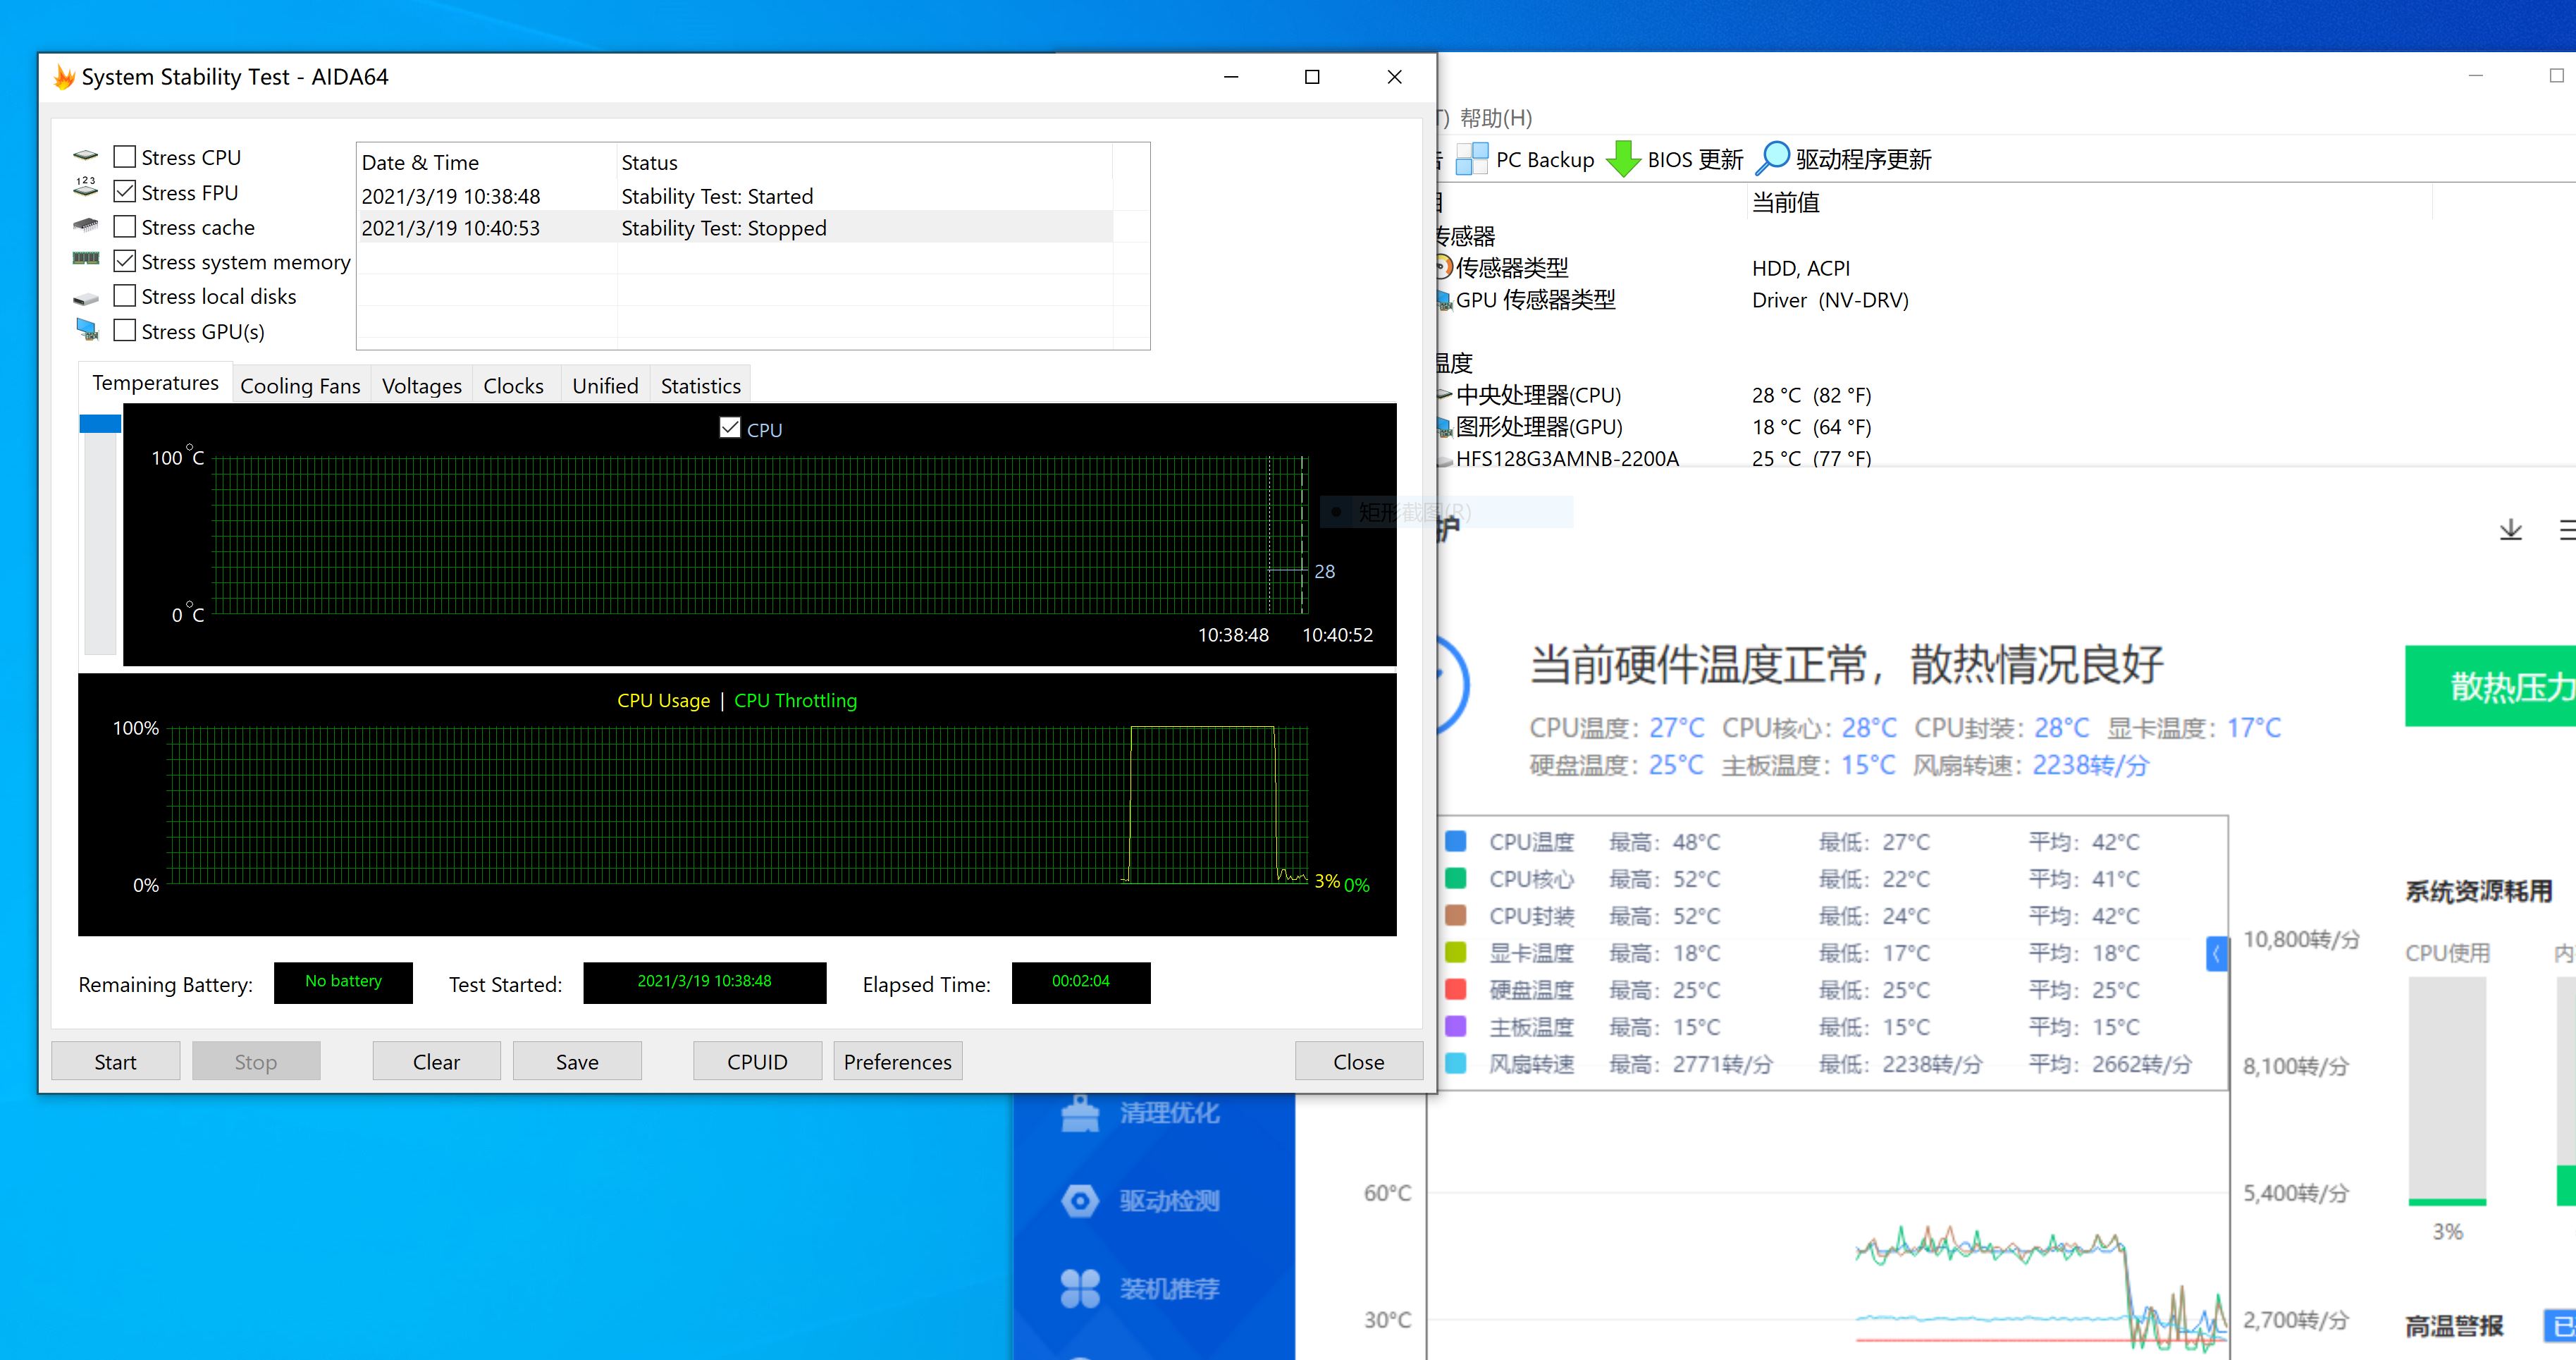The height and width of the screenshot is (1360, 2576).
Task: Click the blue CPU温度 legend swatch
Action: tap(1456, 842)
